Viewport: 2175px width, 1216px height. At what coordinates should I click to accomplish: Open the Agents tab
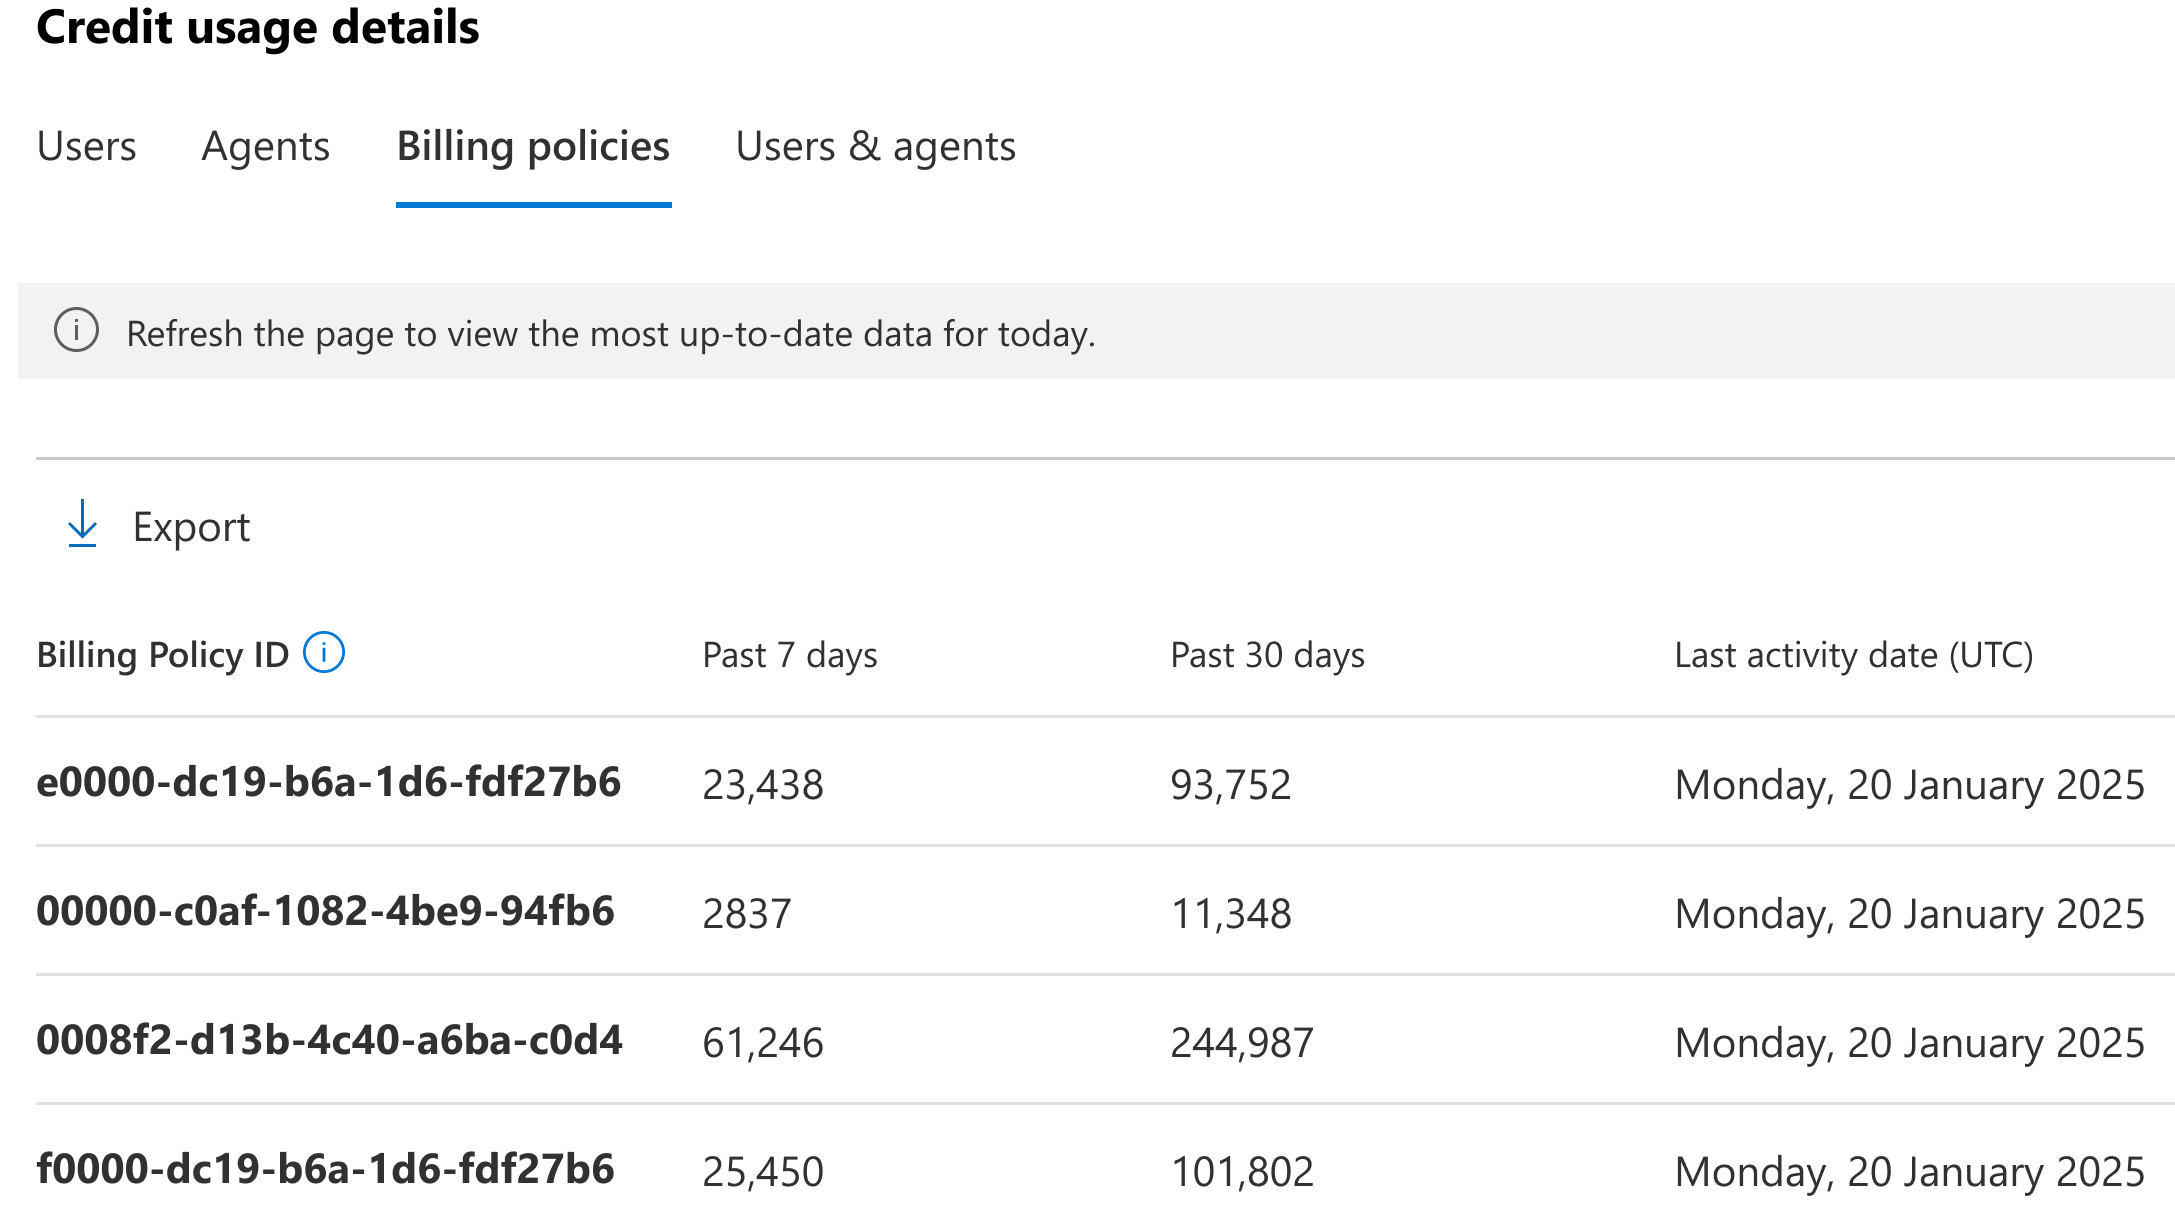265,147
